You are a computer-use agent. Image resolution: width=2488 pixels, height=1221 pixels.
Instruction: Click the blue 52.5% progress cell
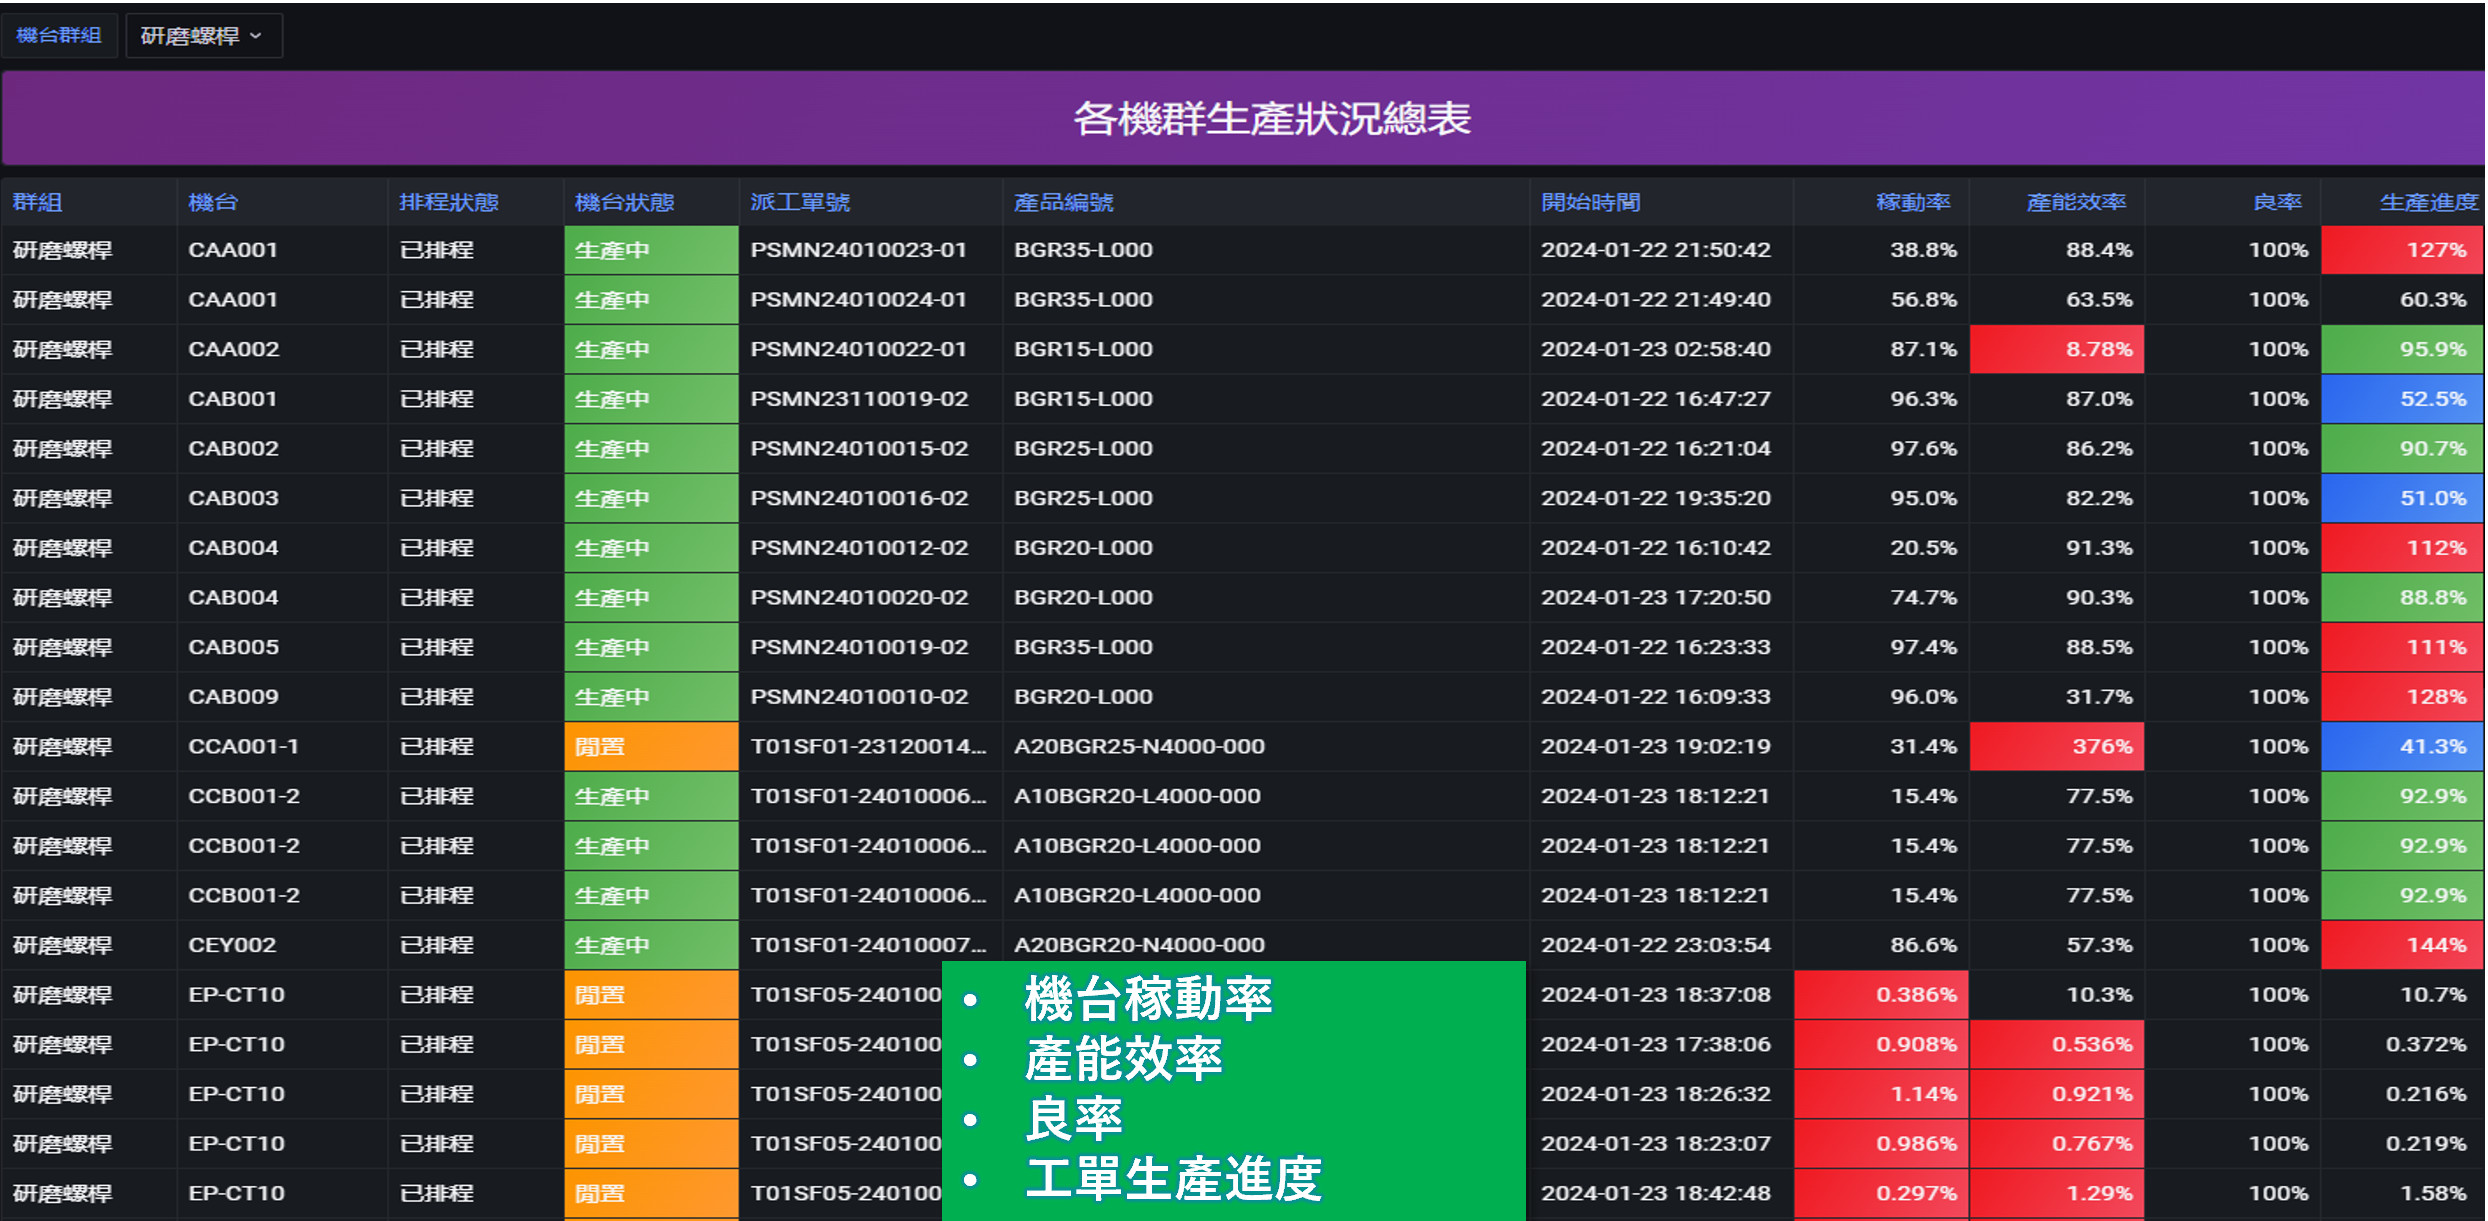pos(2402,399)
